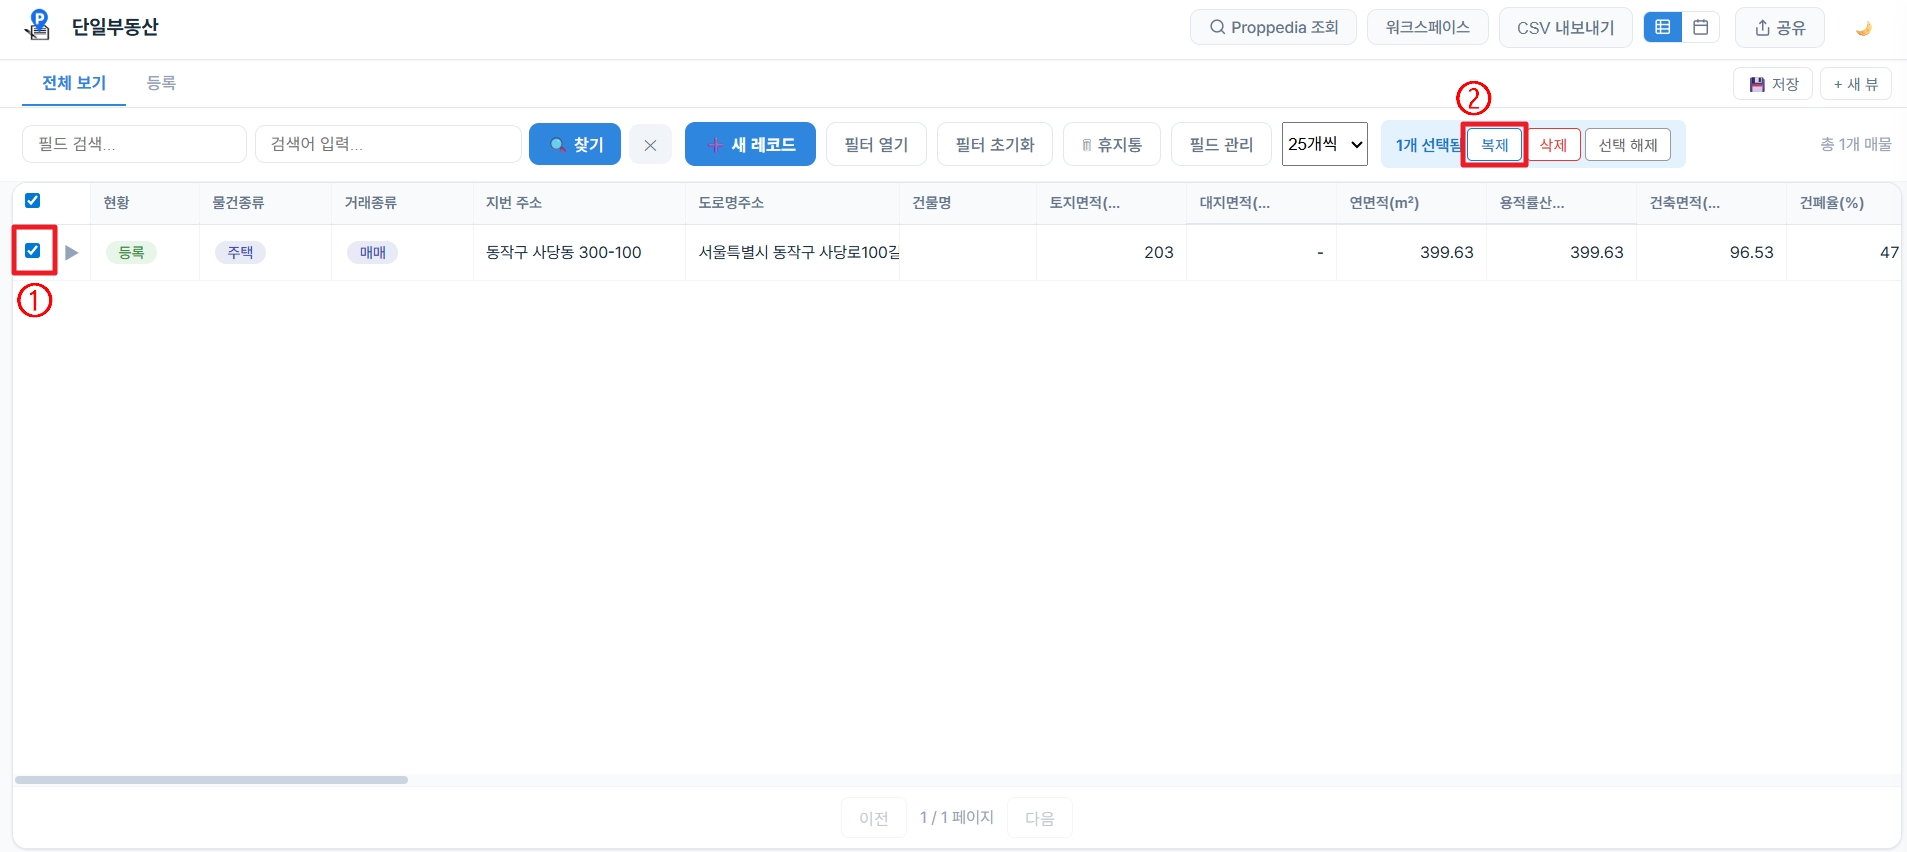Open the 휴지통 trash
The image size is (1907, 852).
pyautogui.click(x=1112, y=144)
